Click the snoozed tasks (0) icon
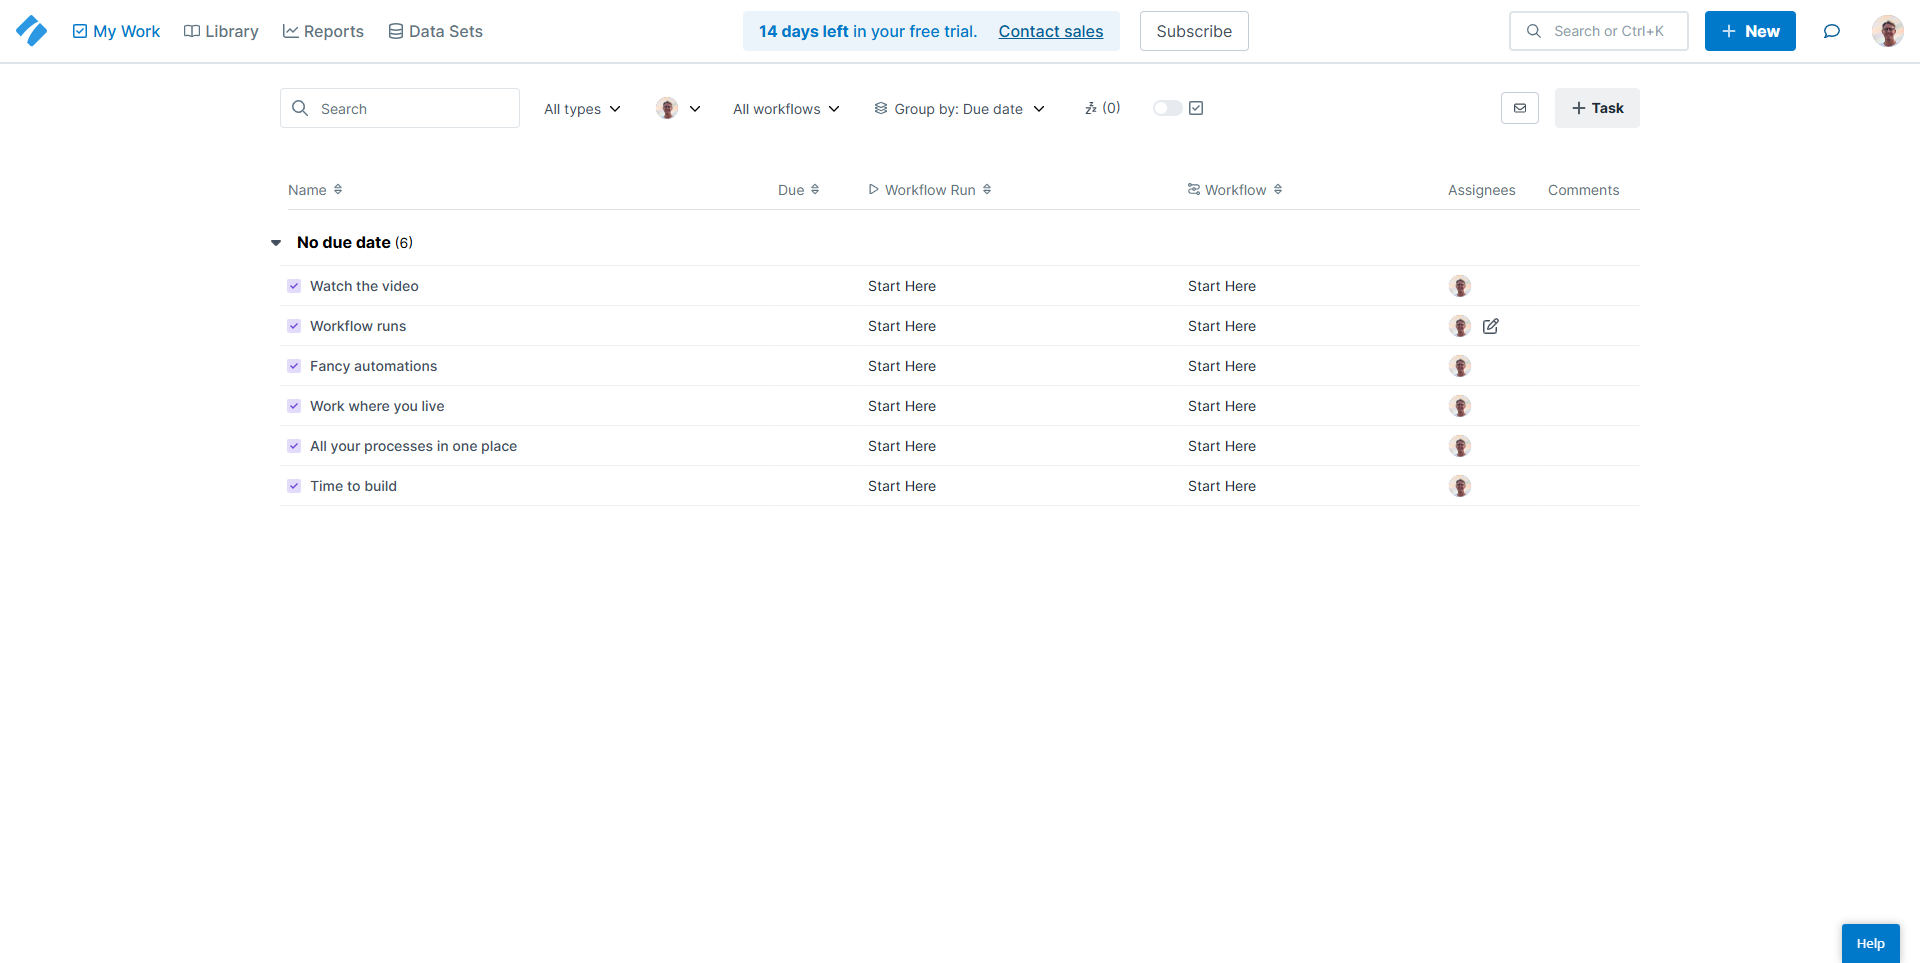The image size is (1920, 963). click(x=1102, y=108)
